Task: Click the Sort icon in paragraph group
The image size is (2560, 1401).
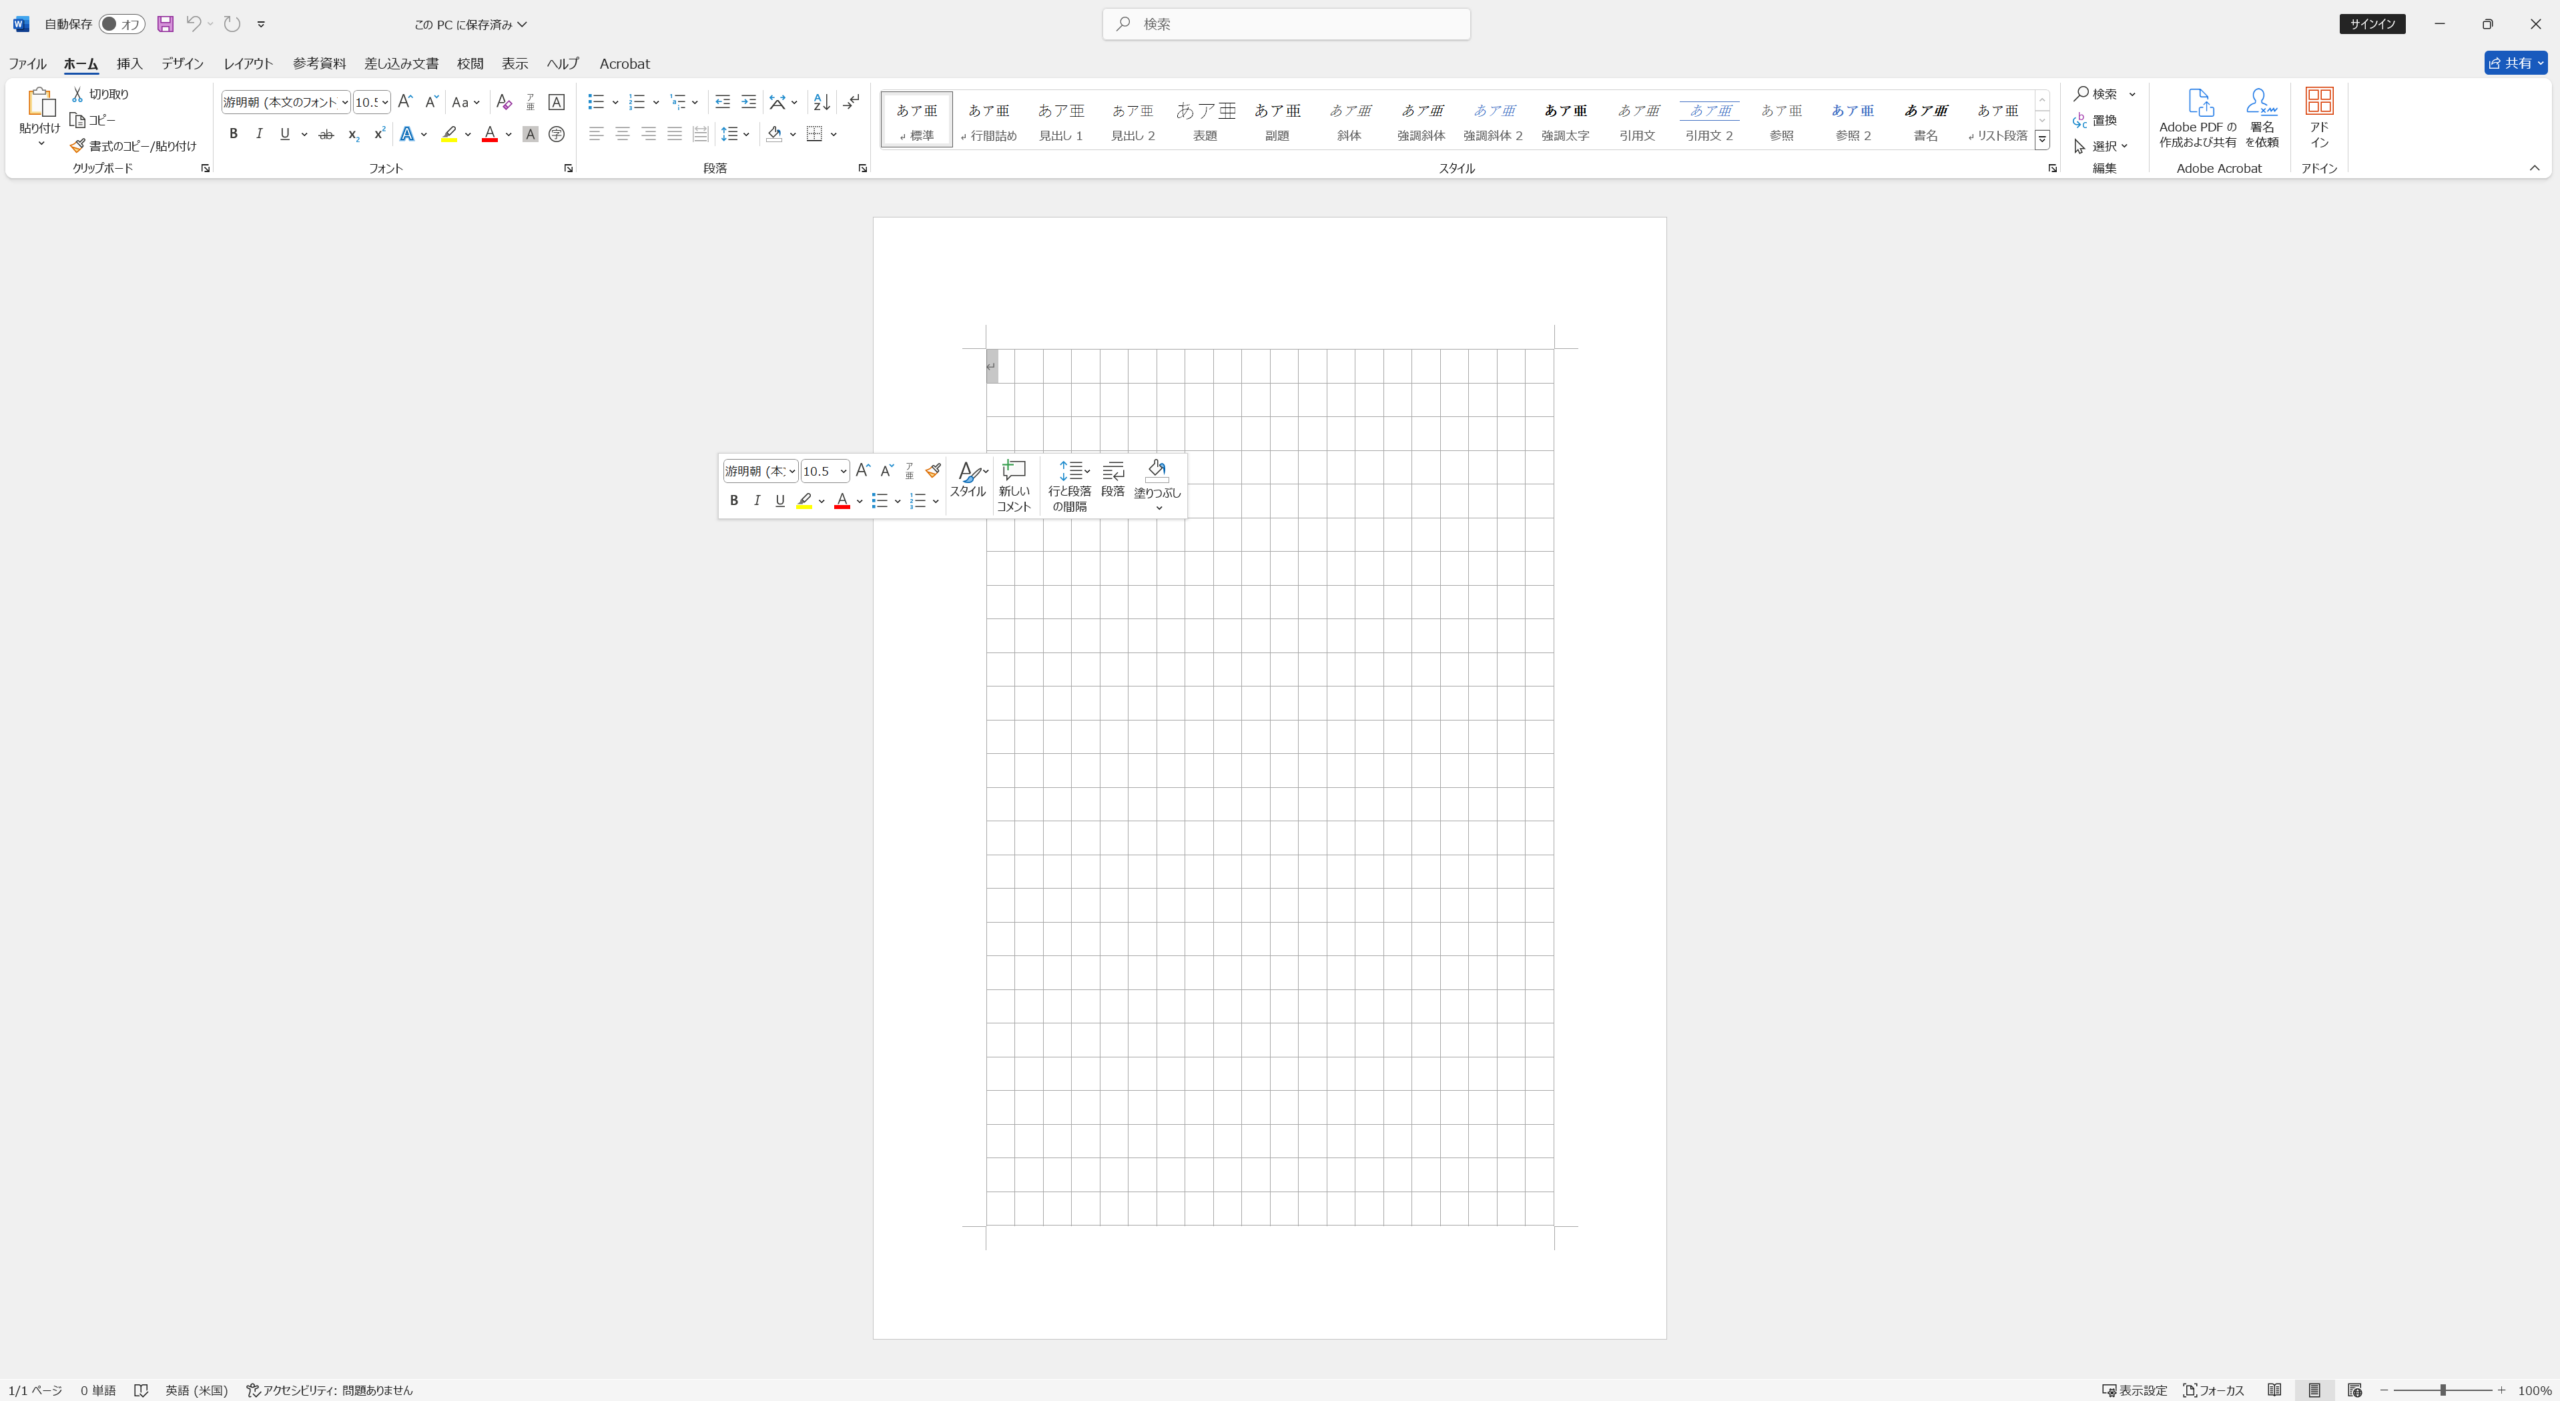Action: [821, 102]
